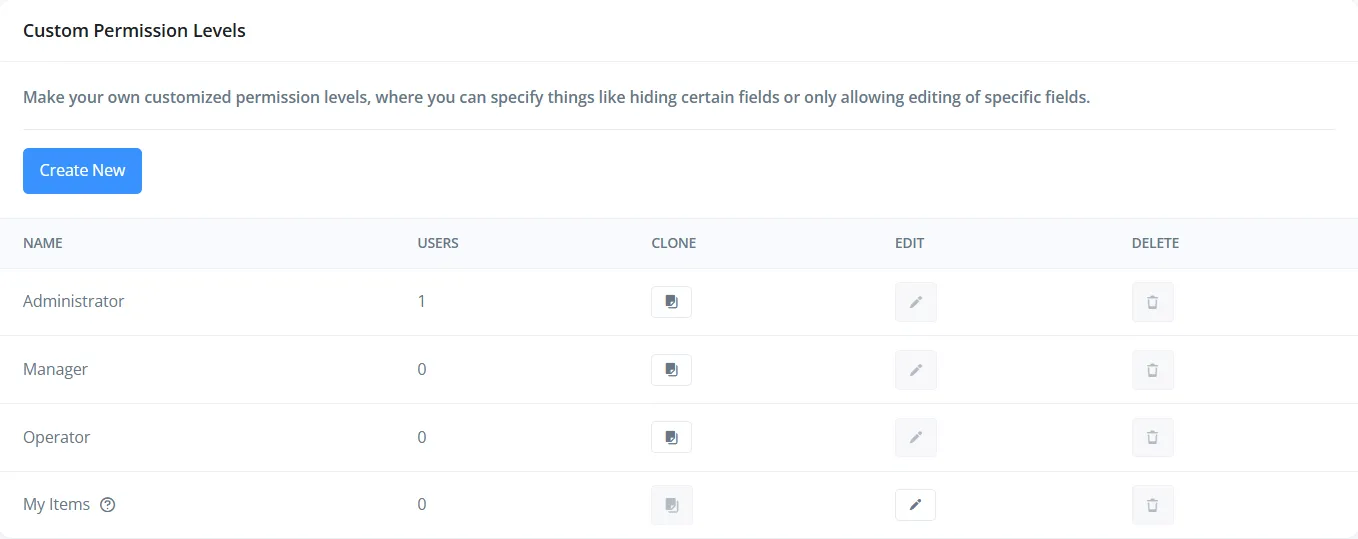Select the Operator name cell

(57, 437)
